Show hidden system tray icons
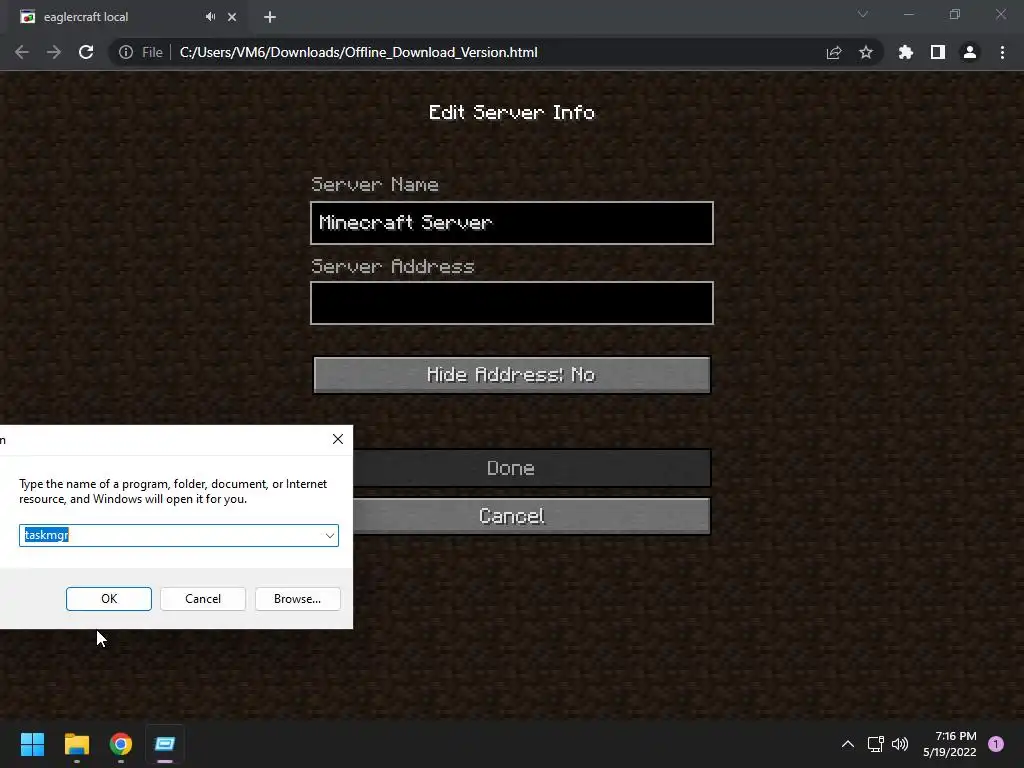The width and height of the screenshot is (1024, 768). pyautogui.click(x=848, y=744)
